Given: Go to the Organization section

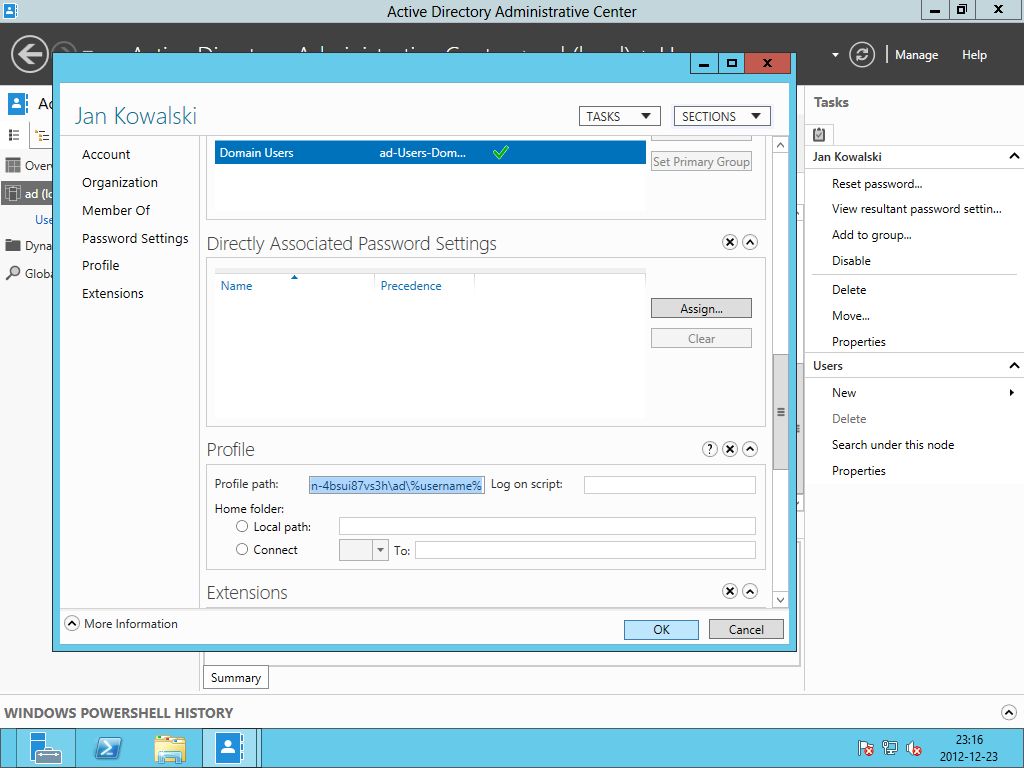Looking at the screenshot, I should click(x=120, y=182).
